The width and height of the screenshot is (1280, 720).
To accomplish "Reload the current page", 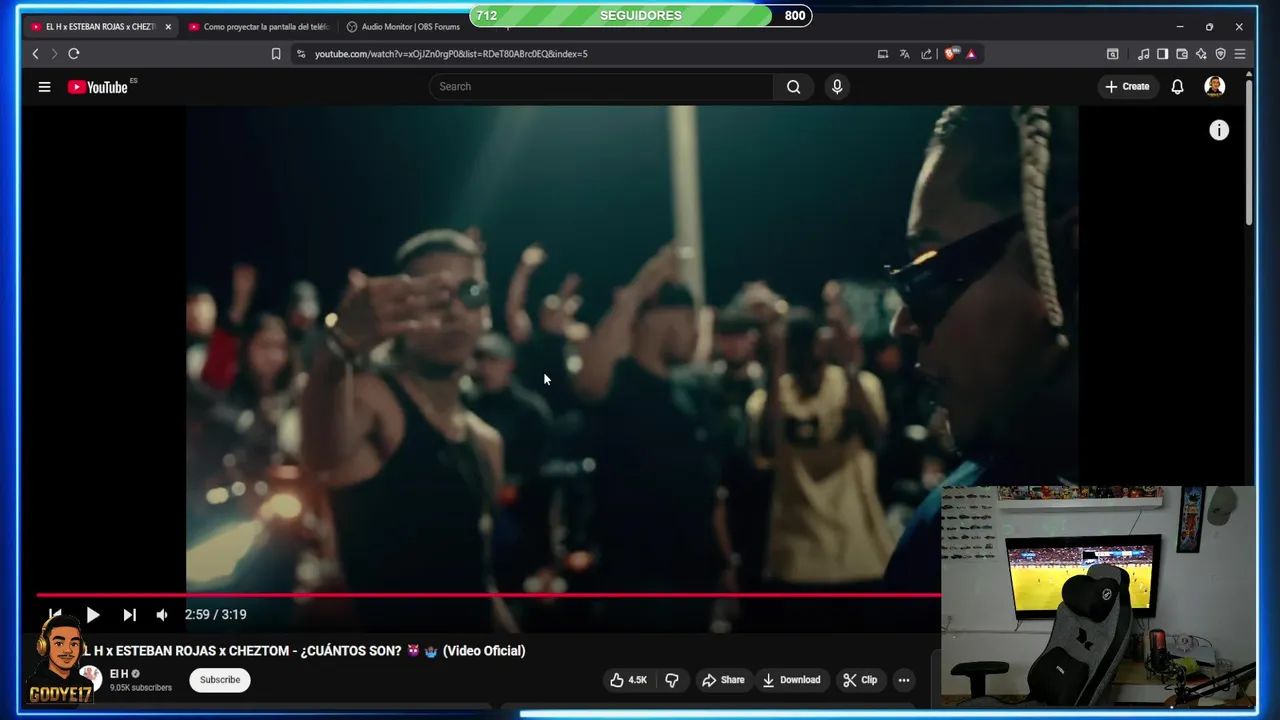I will pyautogui.click(x=73, y=54).
